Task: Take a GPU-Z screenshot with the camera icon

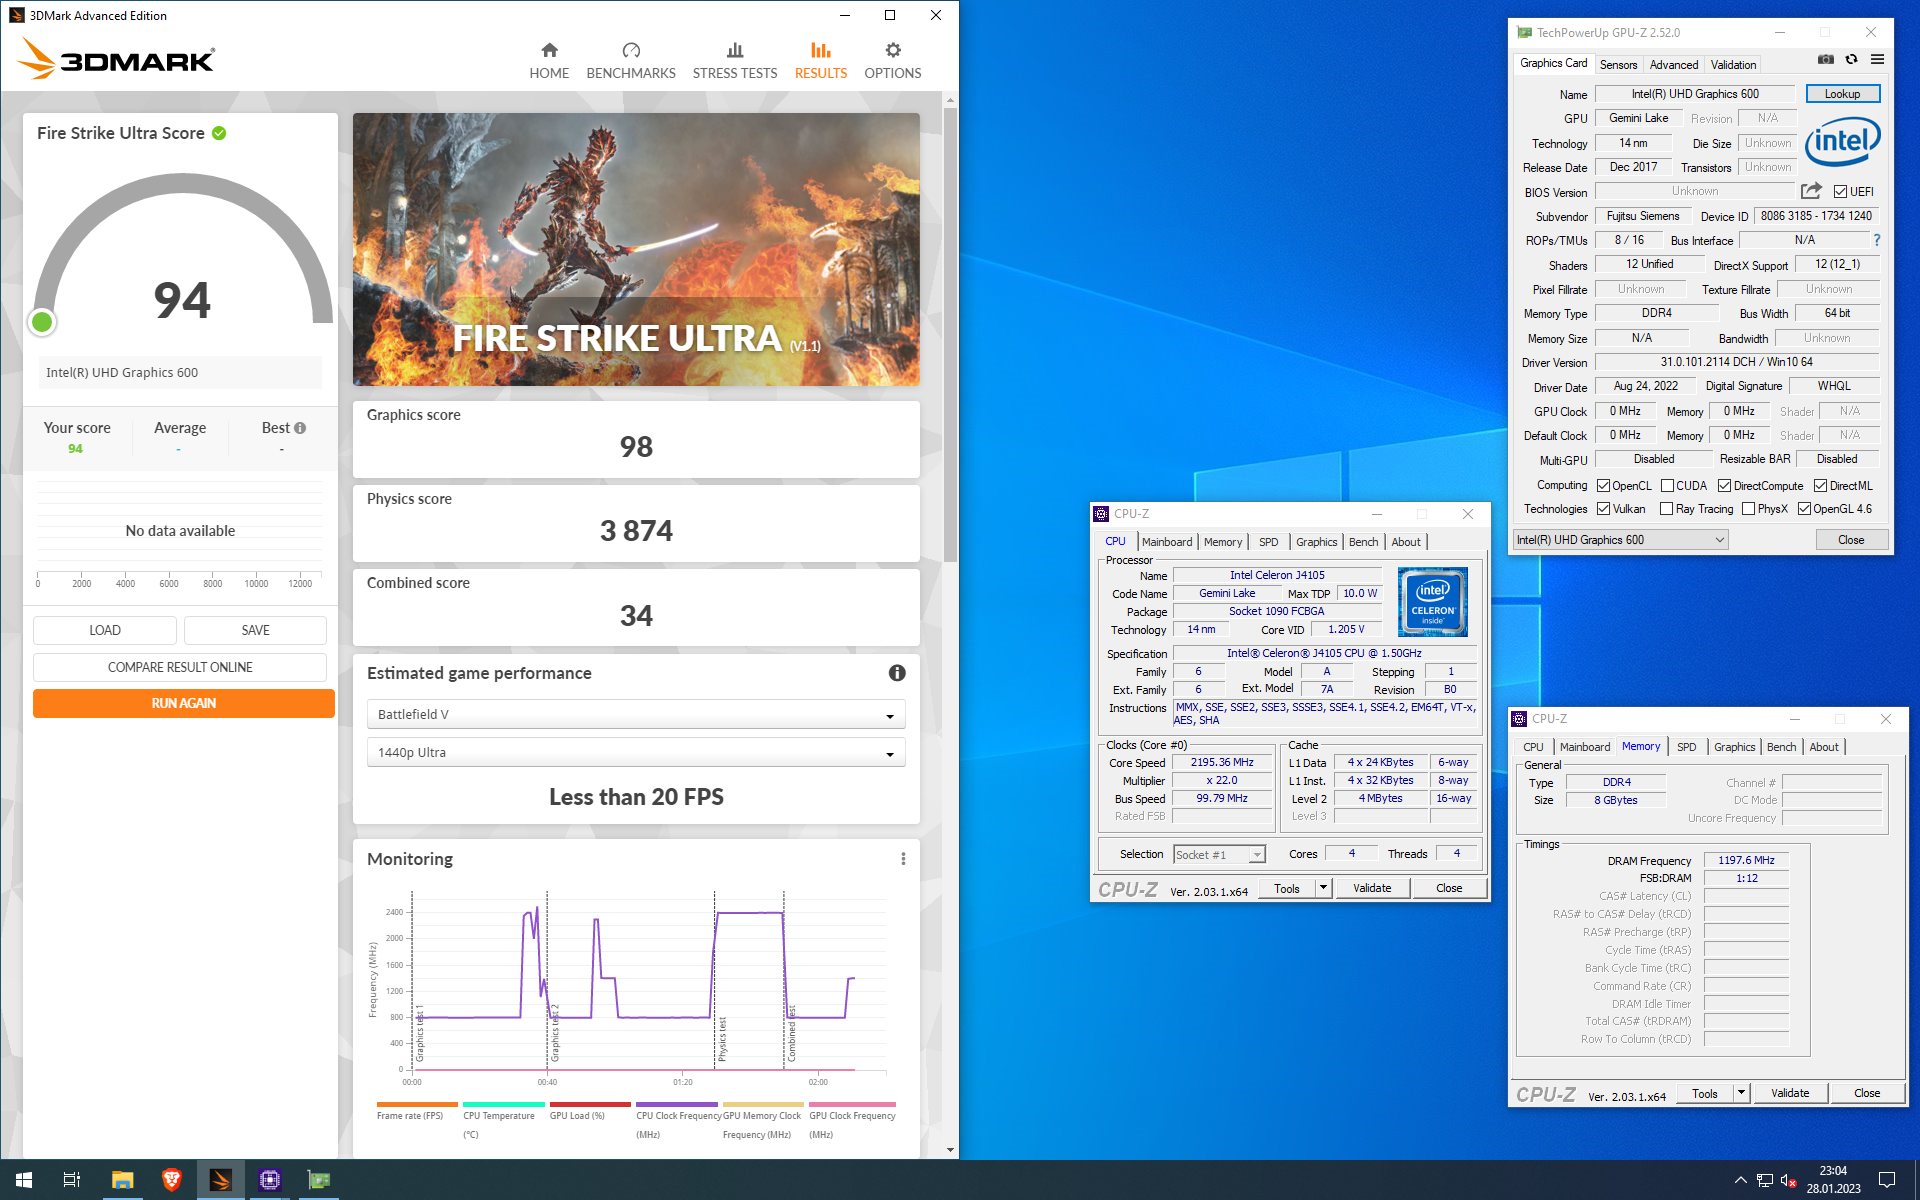Action: [x=1826, y=60]
